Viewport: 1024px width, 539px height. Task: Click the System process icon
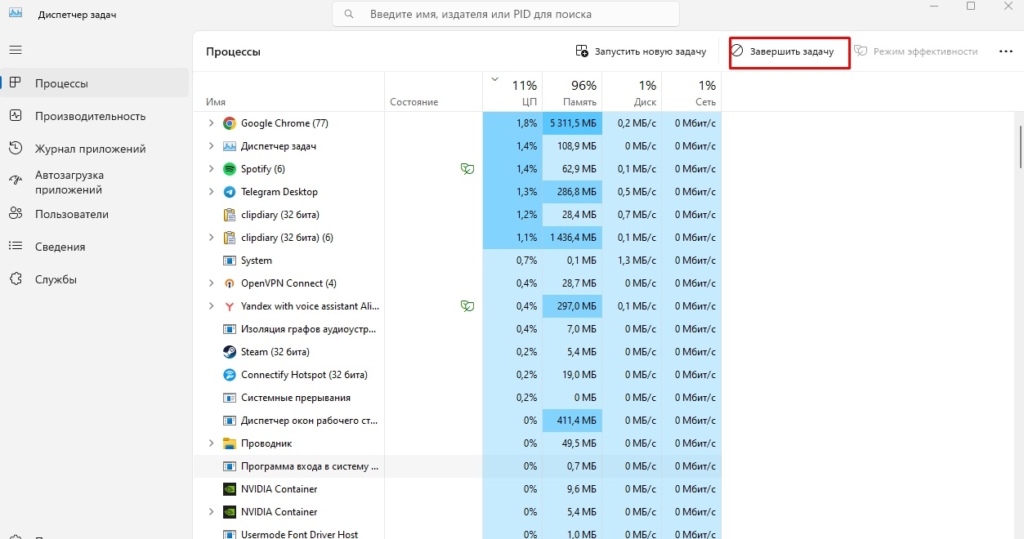tap(229, 260)
